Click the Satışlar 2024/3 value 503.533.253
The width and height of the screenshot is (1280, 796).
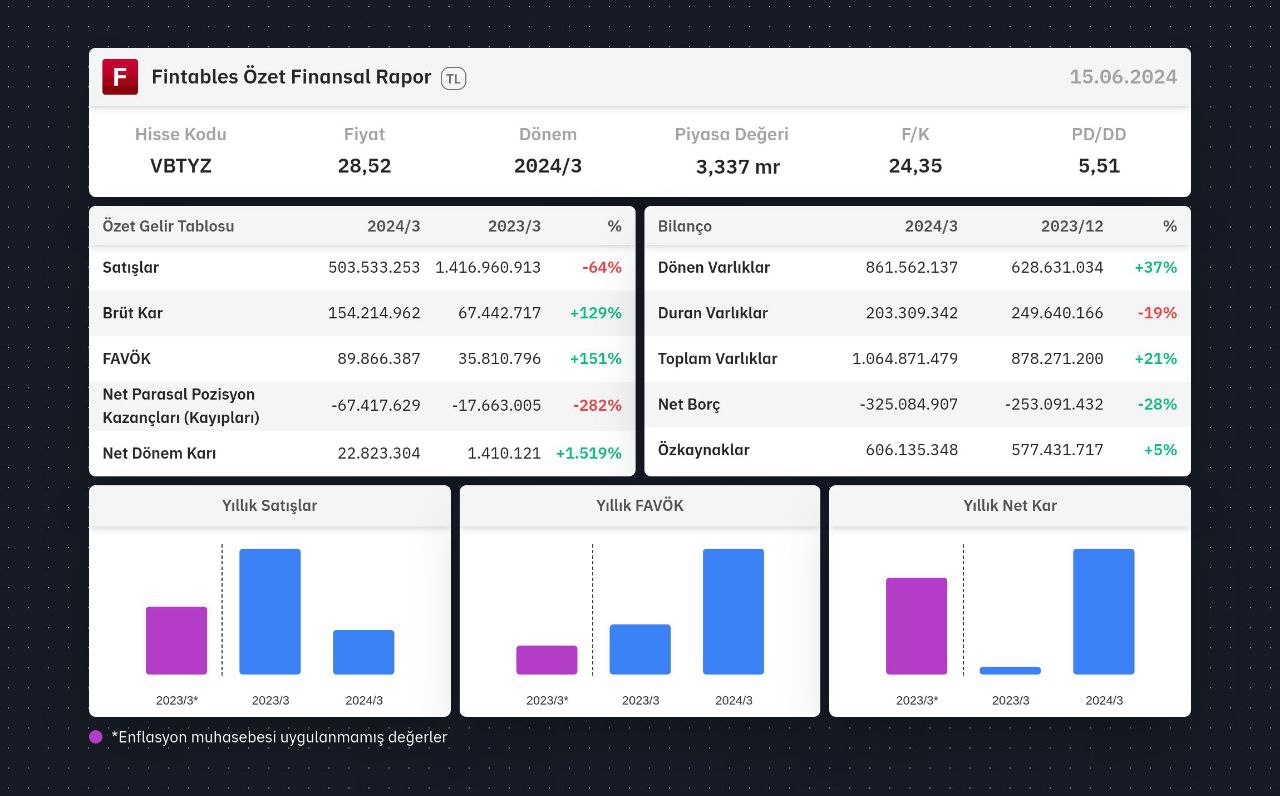[x=374, y=268]
